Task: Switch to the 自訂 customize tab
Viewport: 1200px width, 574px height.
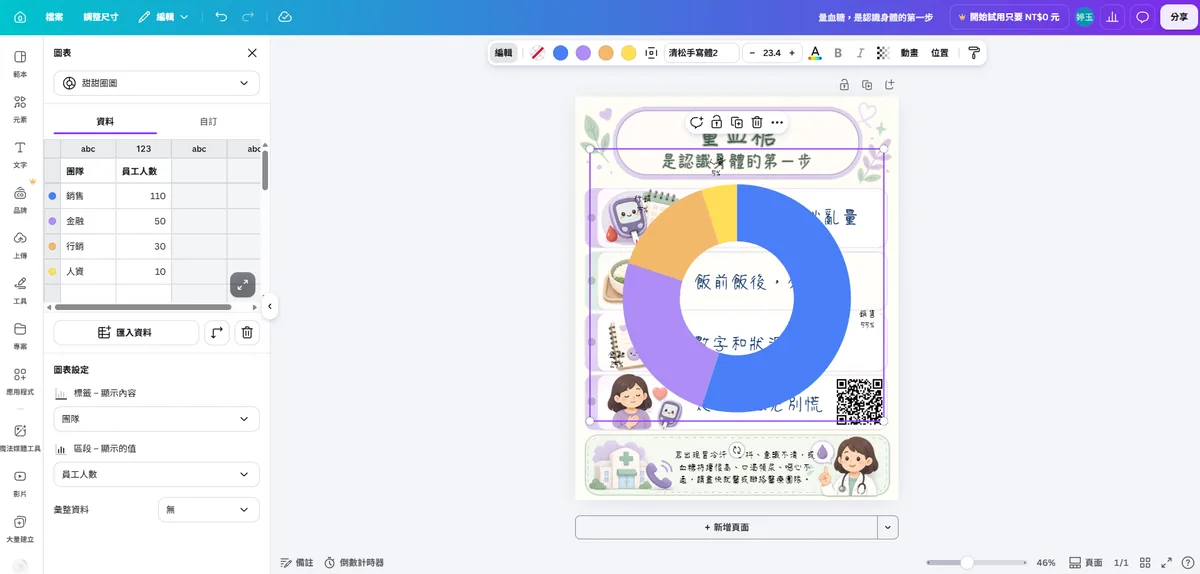Action: click(208, 121)
